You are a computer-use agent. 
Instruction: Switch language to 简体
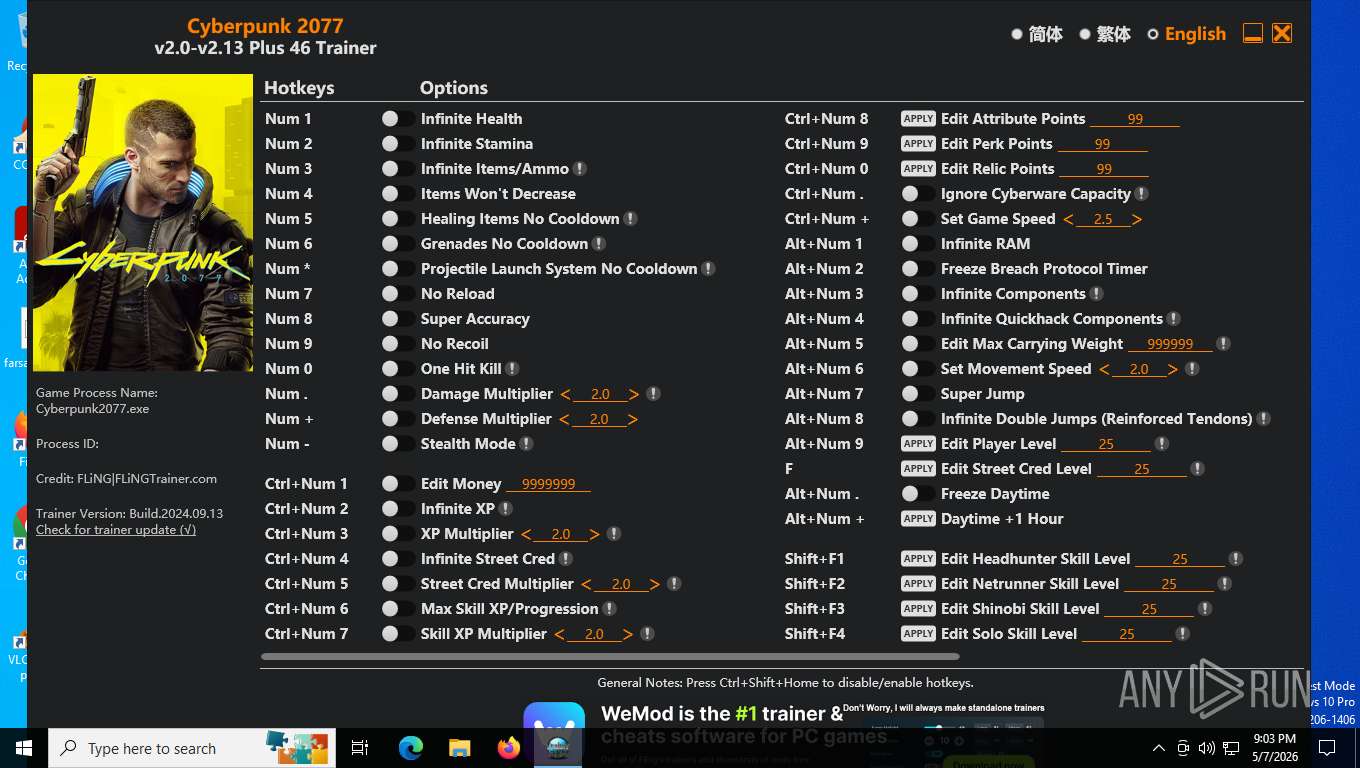[x=1036, y=34]
